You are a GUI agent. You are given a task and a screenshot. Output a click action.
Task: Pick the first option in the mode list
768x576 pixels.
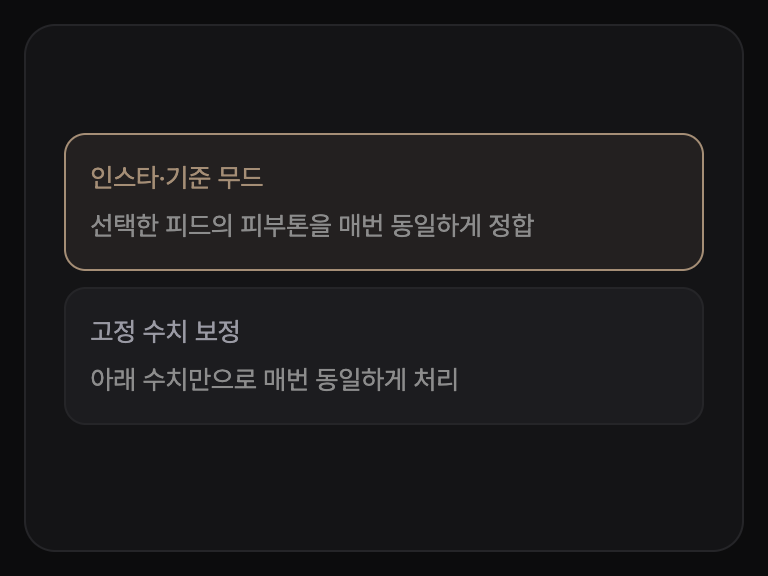point(384,202)
